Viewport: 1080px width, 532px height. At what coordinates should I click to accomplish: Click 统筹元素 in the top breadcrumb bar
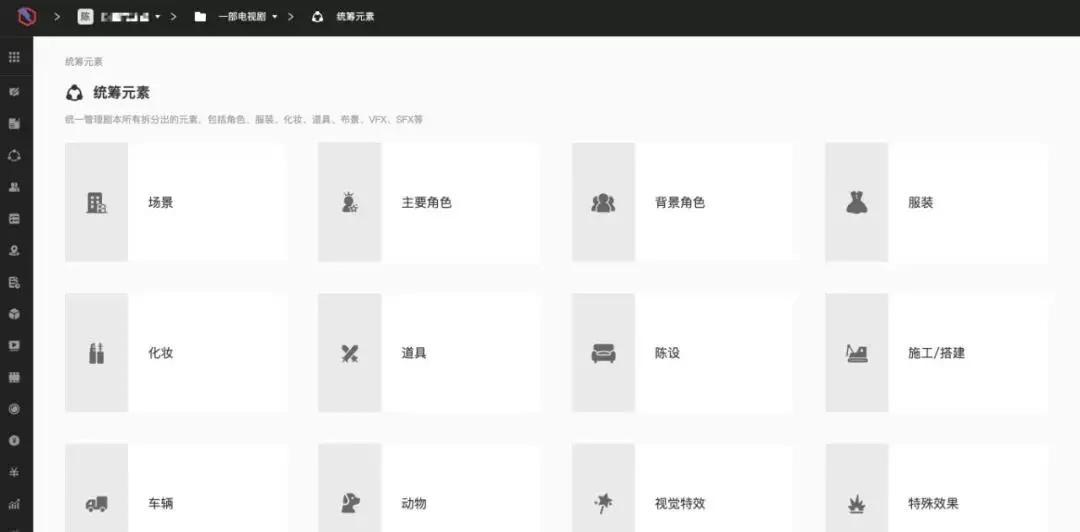tap(355, 17)
